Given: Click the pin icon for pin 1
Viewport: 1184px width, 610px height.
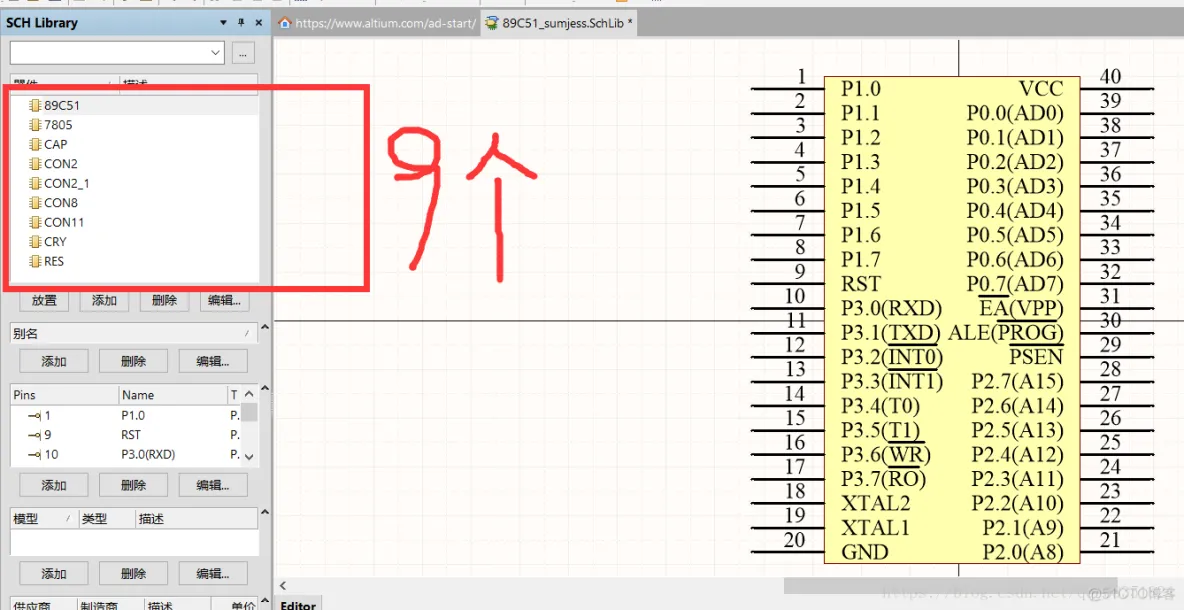Looking at the screenshot, I should (34, 416).
